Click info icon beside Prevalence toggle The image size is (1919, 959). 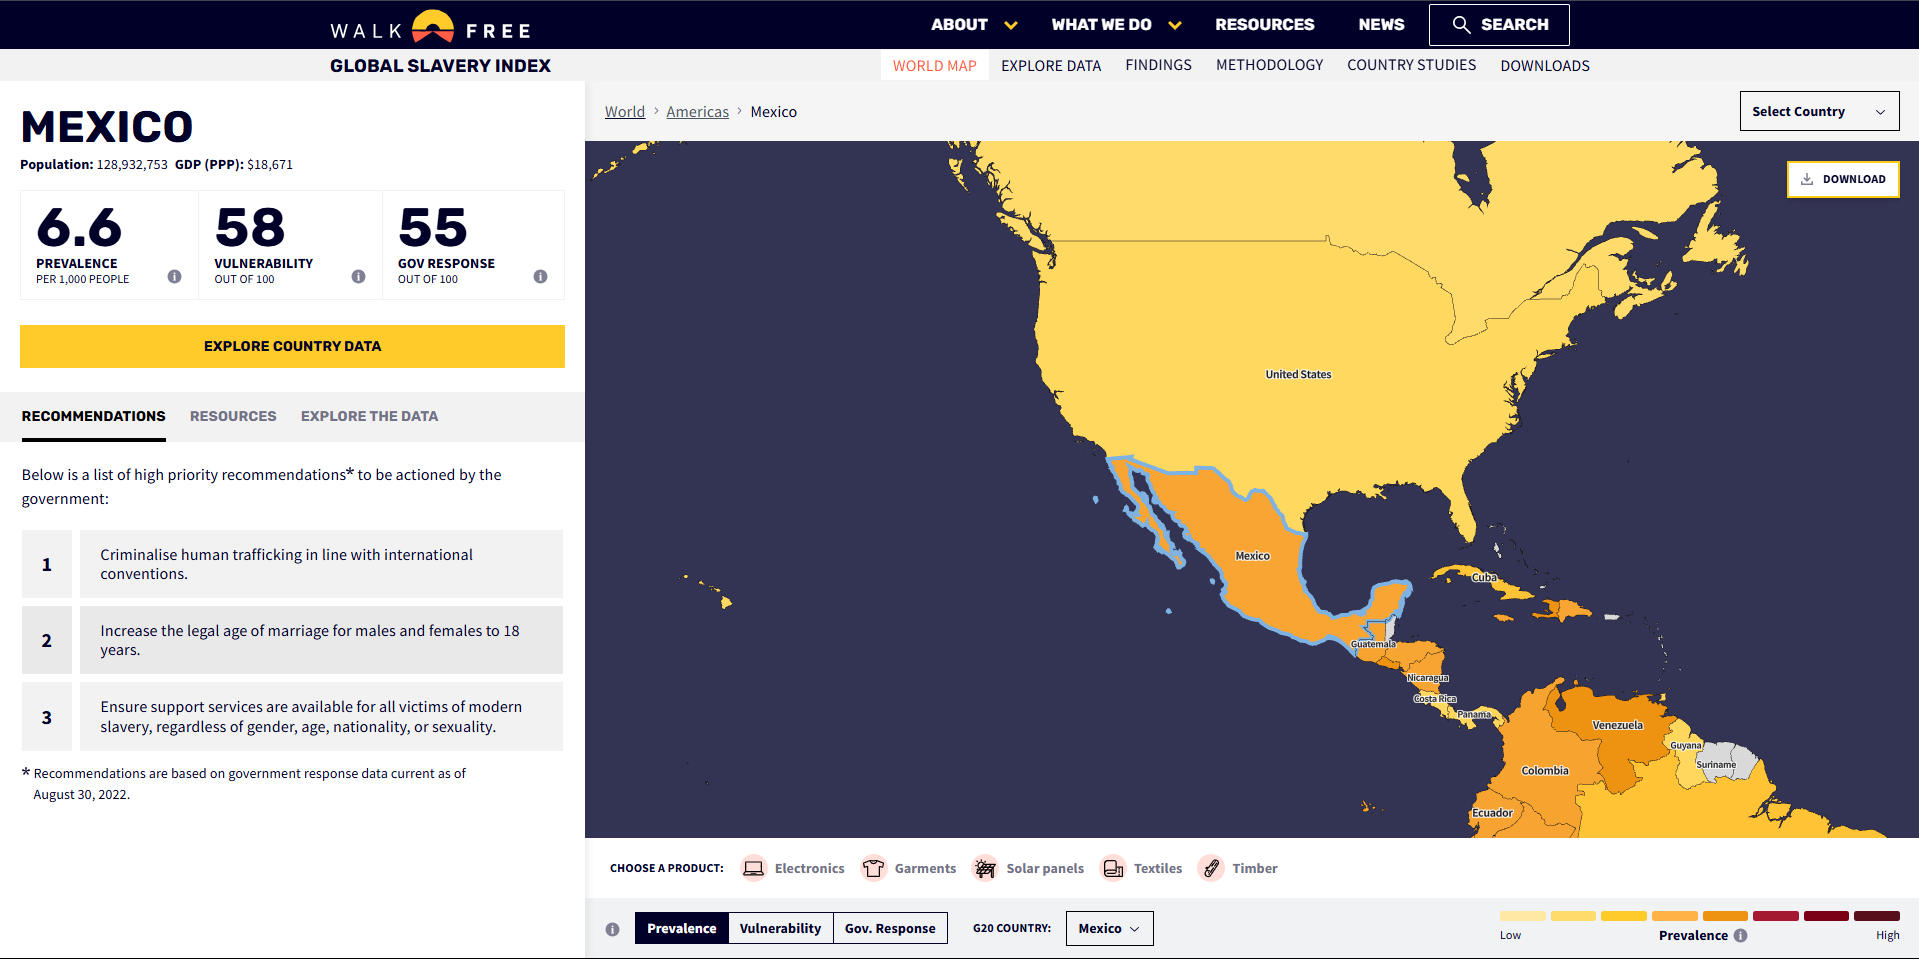(x=612, y=929)
